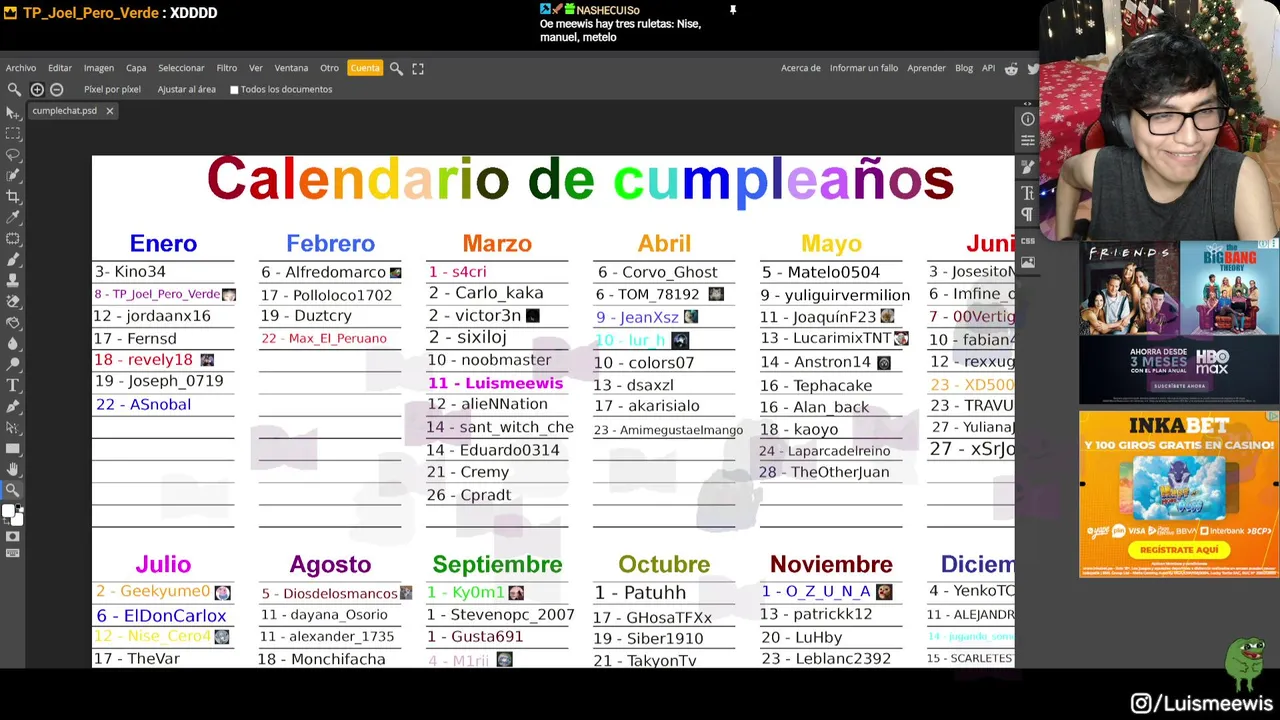Viewport: 1280px width, 720px height.
Task: Open the Archivo menu
Action: coord(21,68)
